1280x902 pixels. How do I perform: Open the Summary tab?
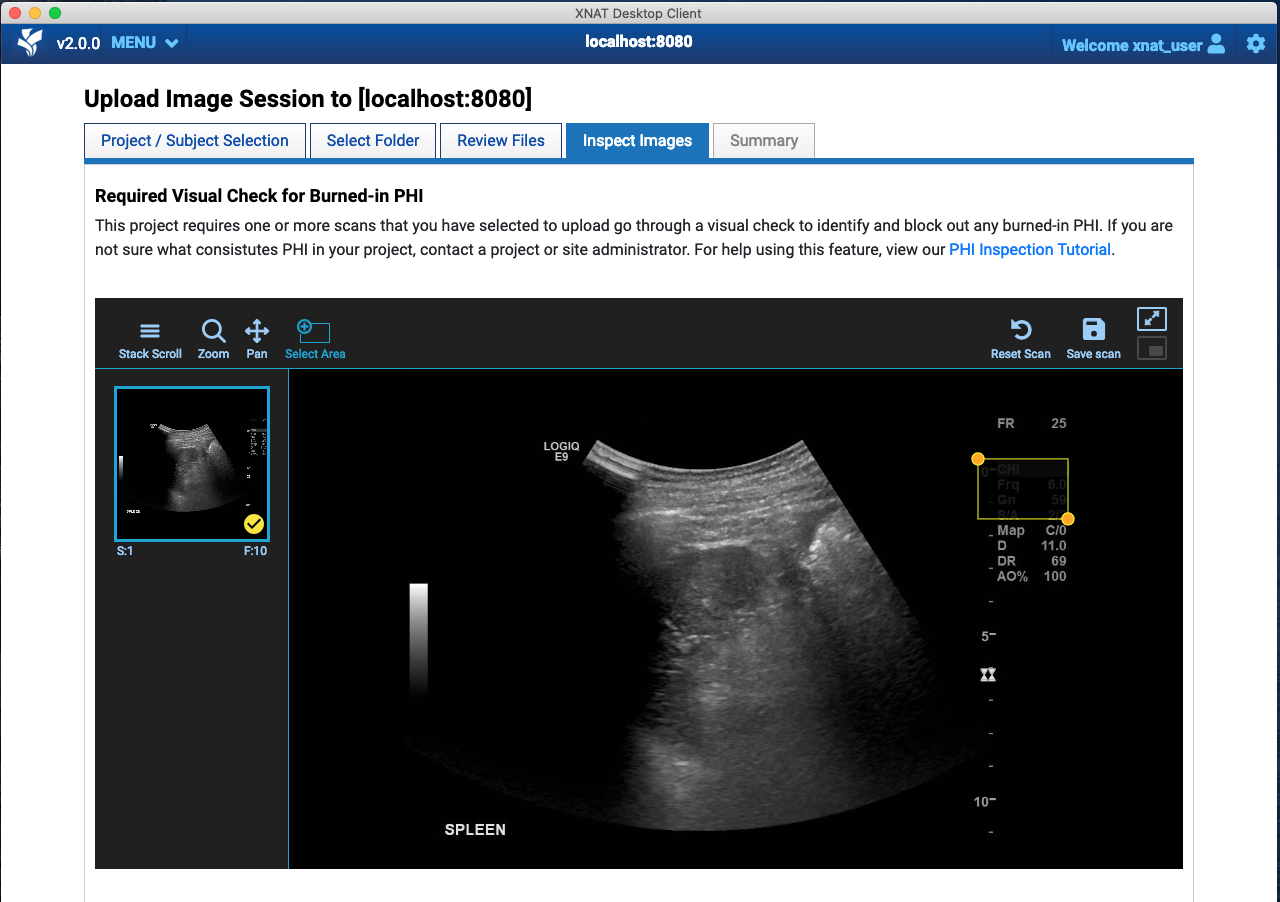pyautogui.click(x=764, y=141)
